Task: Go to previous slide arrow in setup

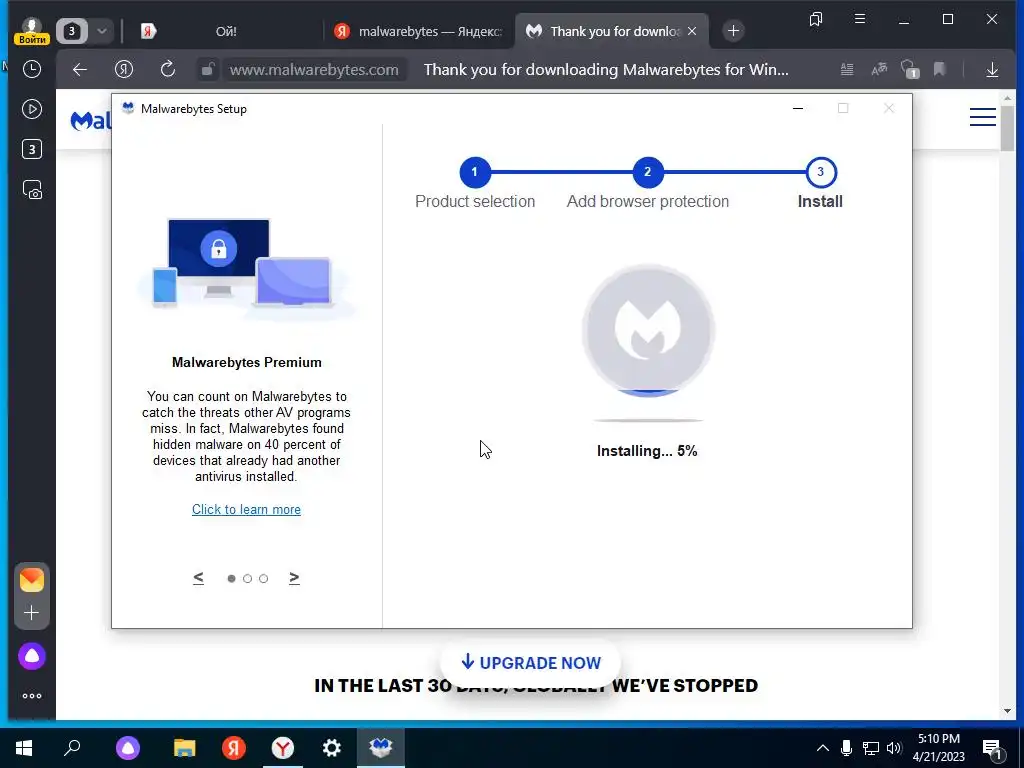Action: coord(199,578)
